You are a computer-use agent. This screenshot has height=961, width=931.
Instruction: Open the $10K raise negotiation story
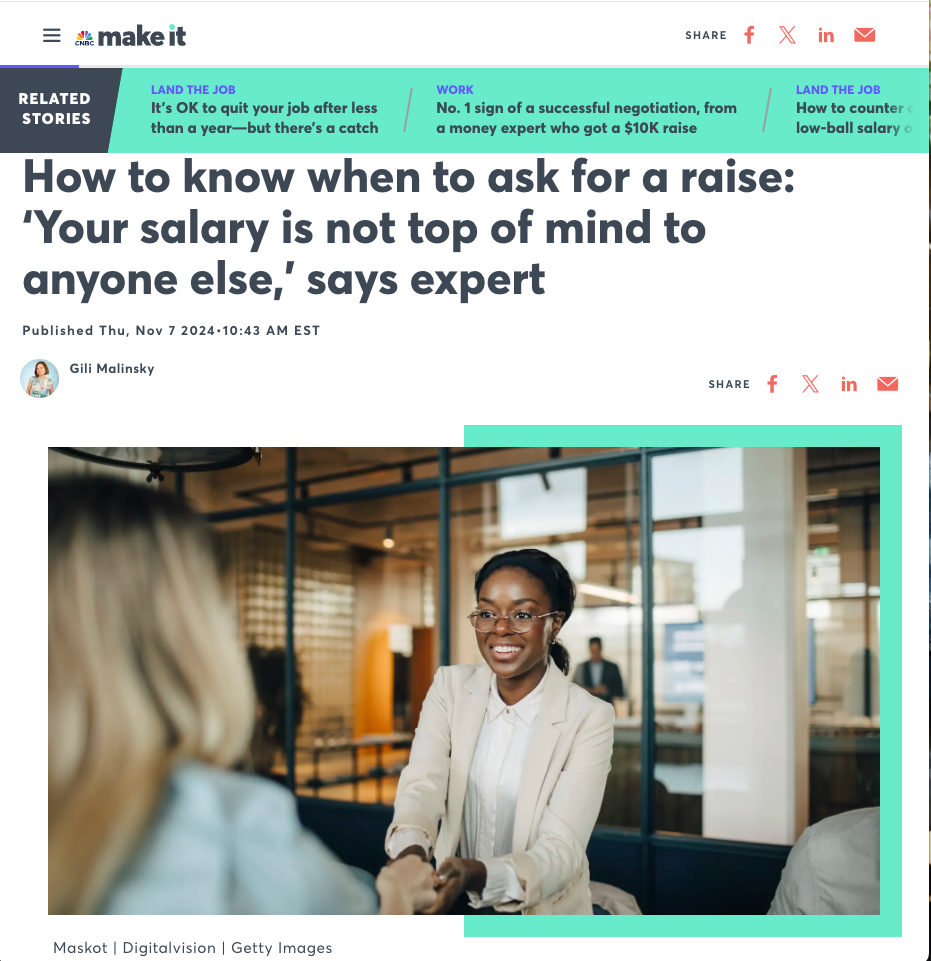click(586, 118)
